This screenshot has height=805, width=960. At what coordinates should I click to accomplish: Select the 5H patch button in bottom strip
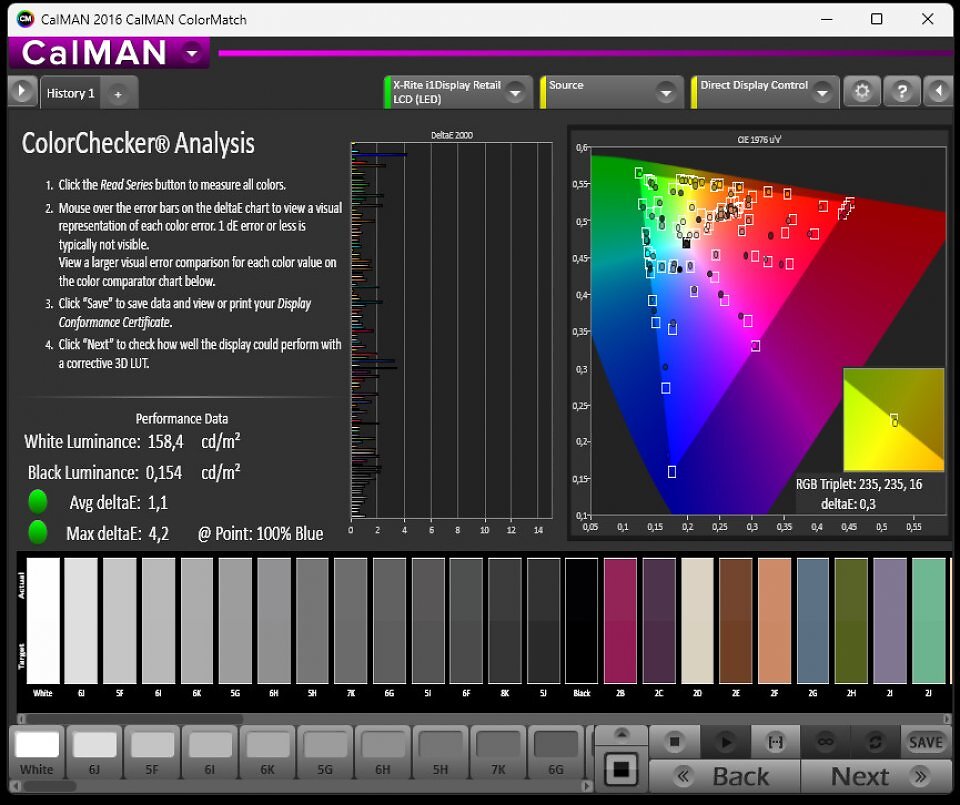point(440,754)
